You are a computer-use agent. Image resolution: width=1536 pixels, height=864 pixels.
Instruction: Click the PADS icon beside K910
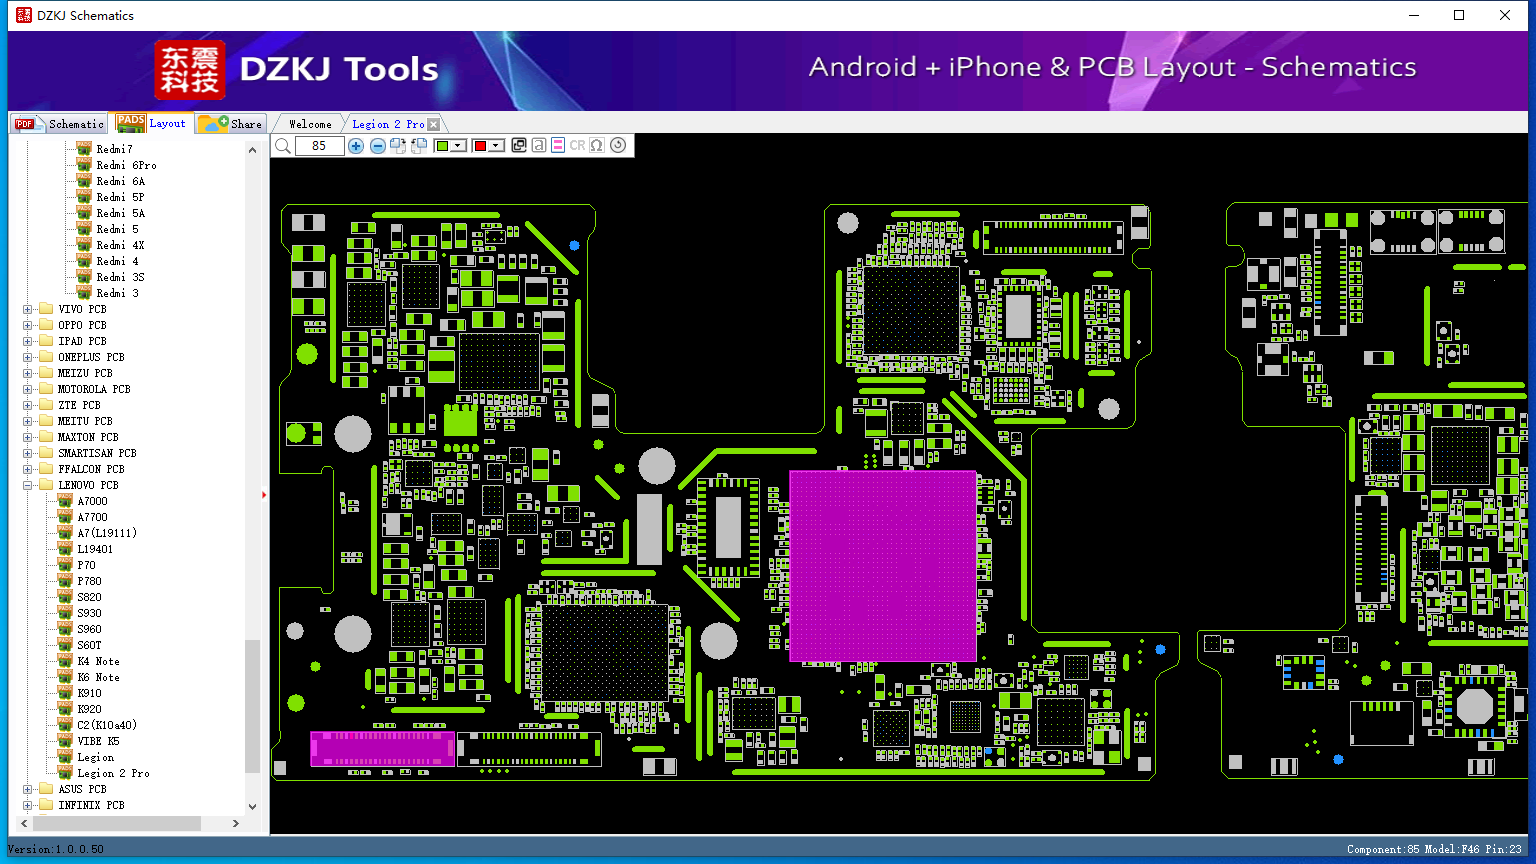pos(65,692)
